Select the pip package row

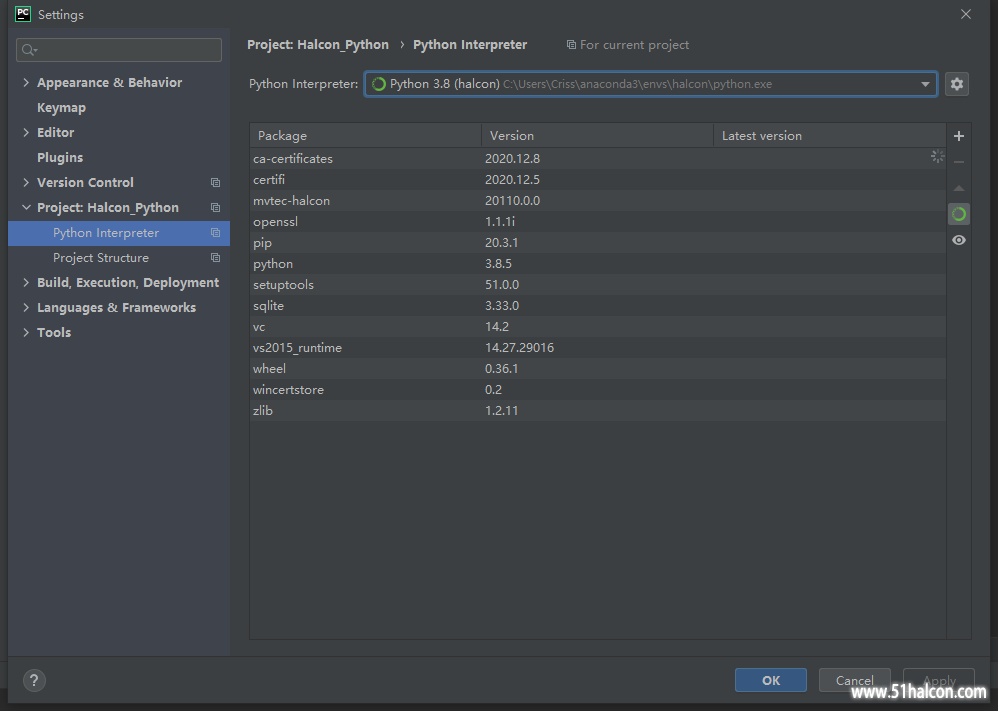[597, 243]
